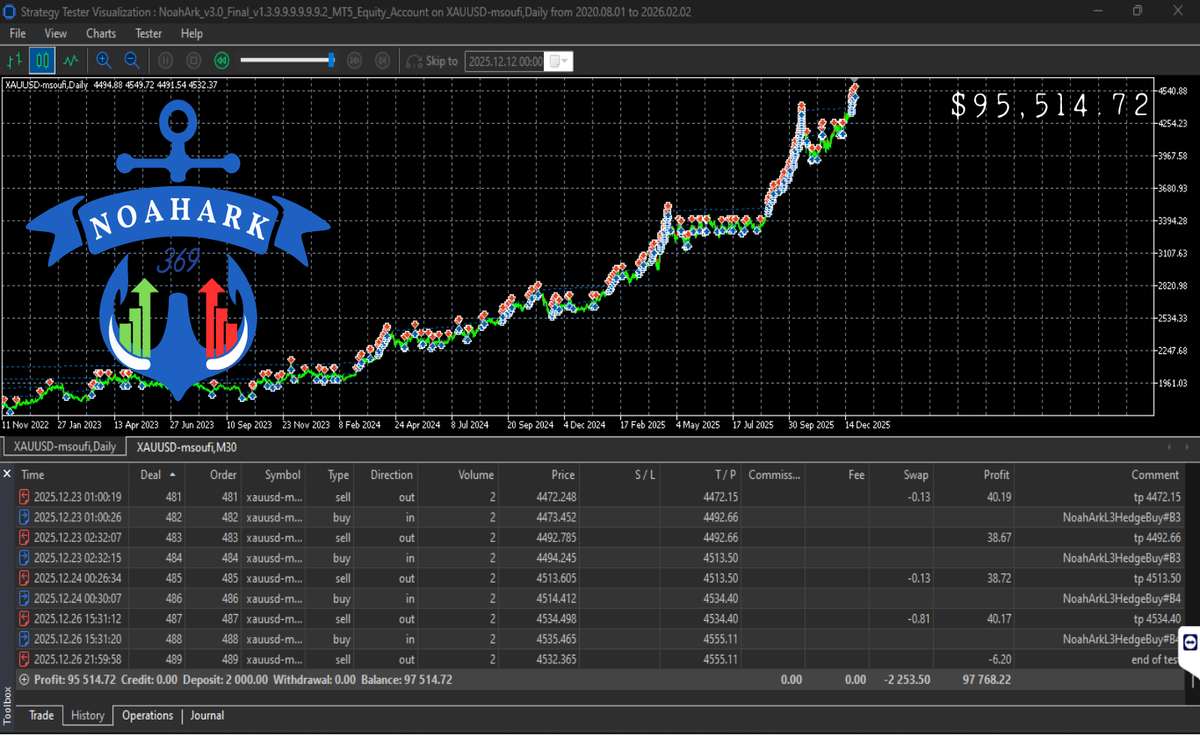
Task: Click sell deal icon for deal 485
Action: point(25,578)
